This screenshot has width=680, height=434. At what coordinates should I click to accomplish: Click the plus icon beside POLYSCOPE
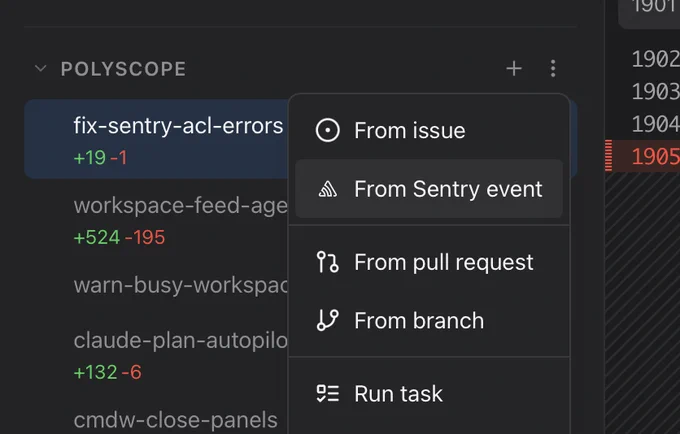pyautogui.click(x=514, y=69)
